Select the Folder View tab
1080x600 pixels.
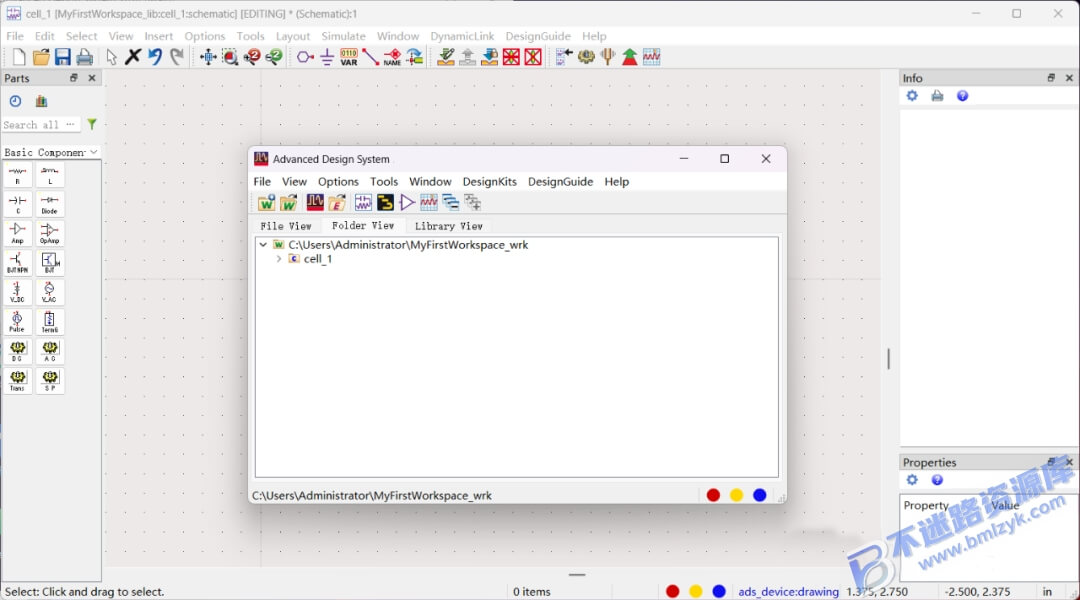(x=363, y=225)
